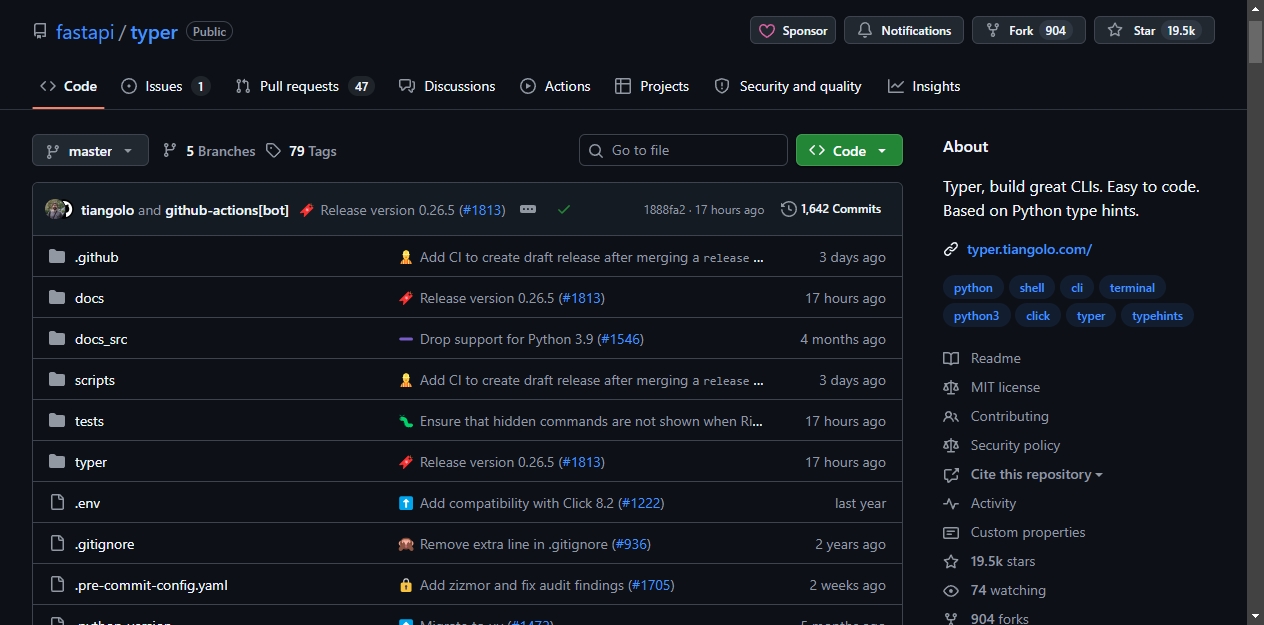Click the tiangolo avatar in the commit header
This screenshot has height=625, width=1264.
click(54, 209)
